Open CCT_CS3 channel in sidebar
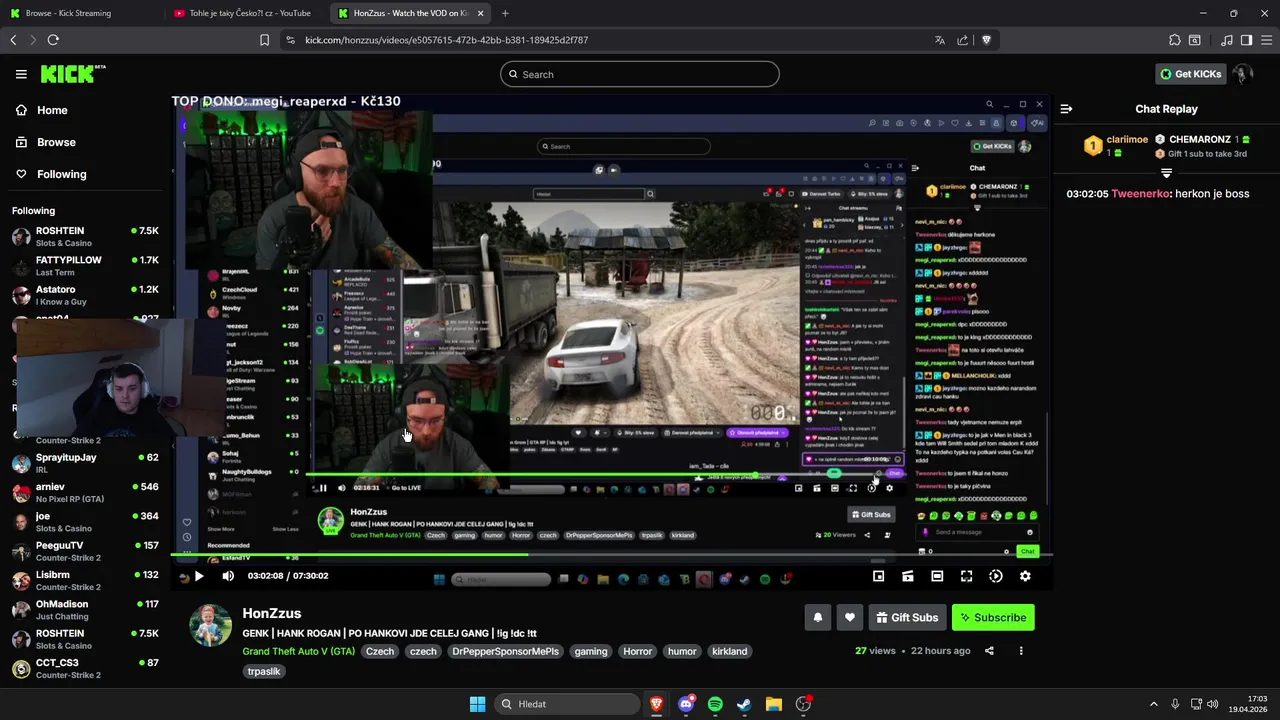This screenshot has width=1280, height=720. click(x=85, y=668)
